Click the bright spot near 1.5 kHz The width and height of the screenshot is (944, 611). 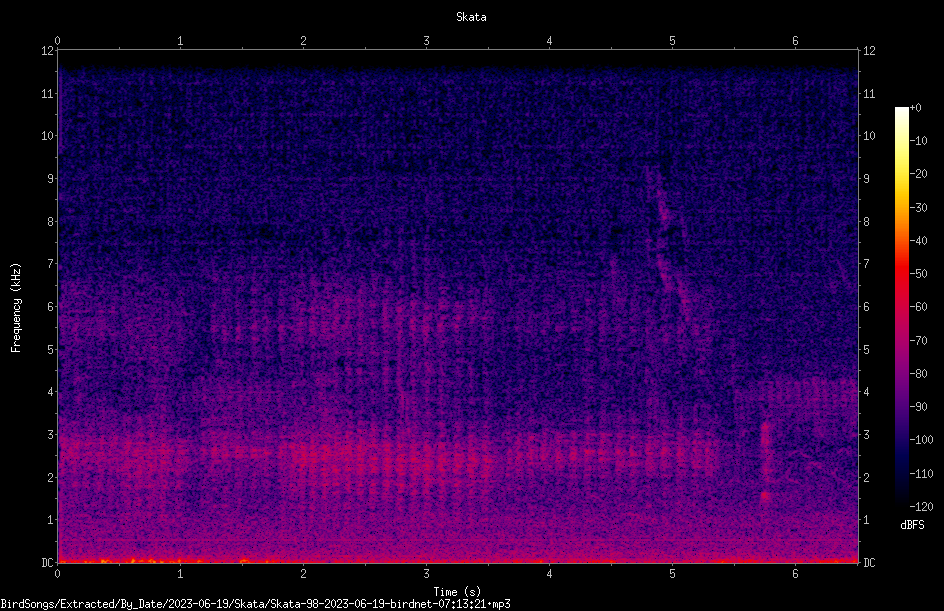(x=765, y=497)
